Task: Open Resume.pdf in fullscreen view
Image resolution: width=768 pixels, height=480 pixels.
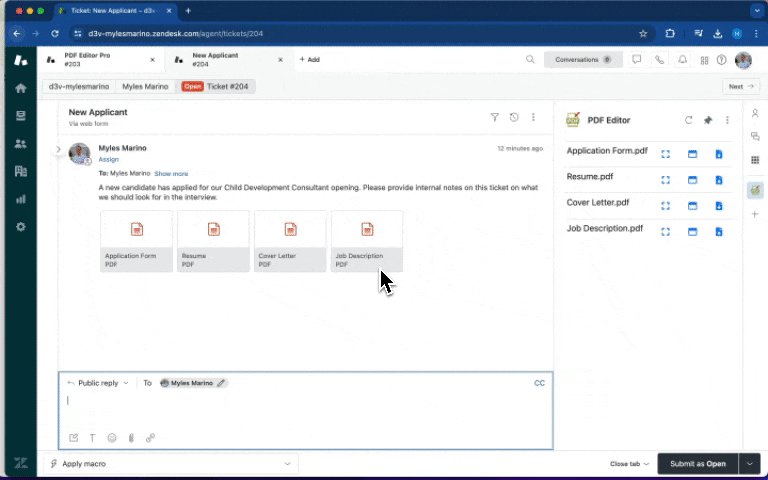Action: pos(665,180)
